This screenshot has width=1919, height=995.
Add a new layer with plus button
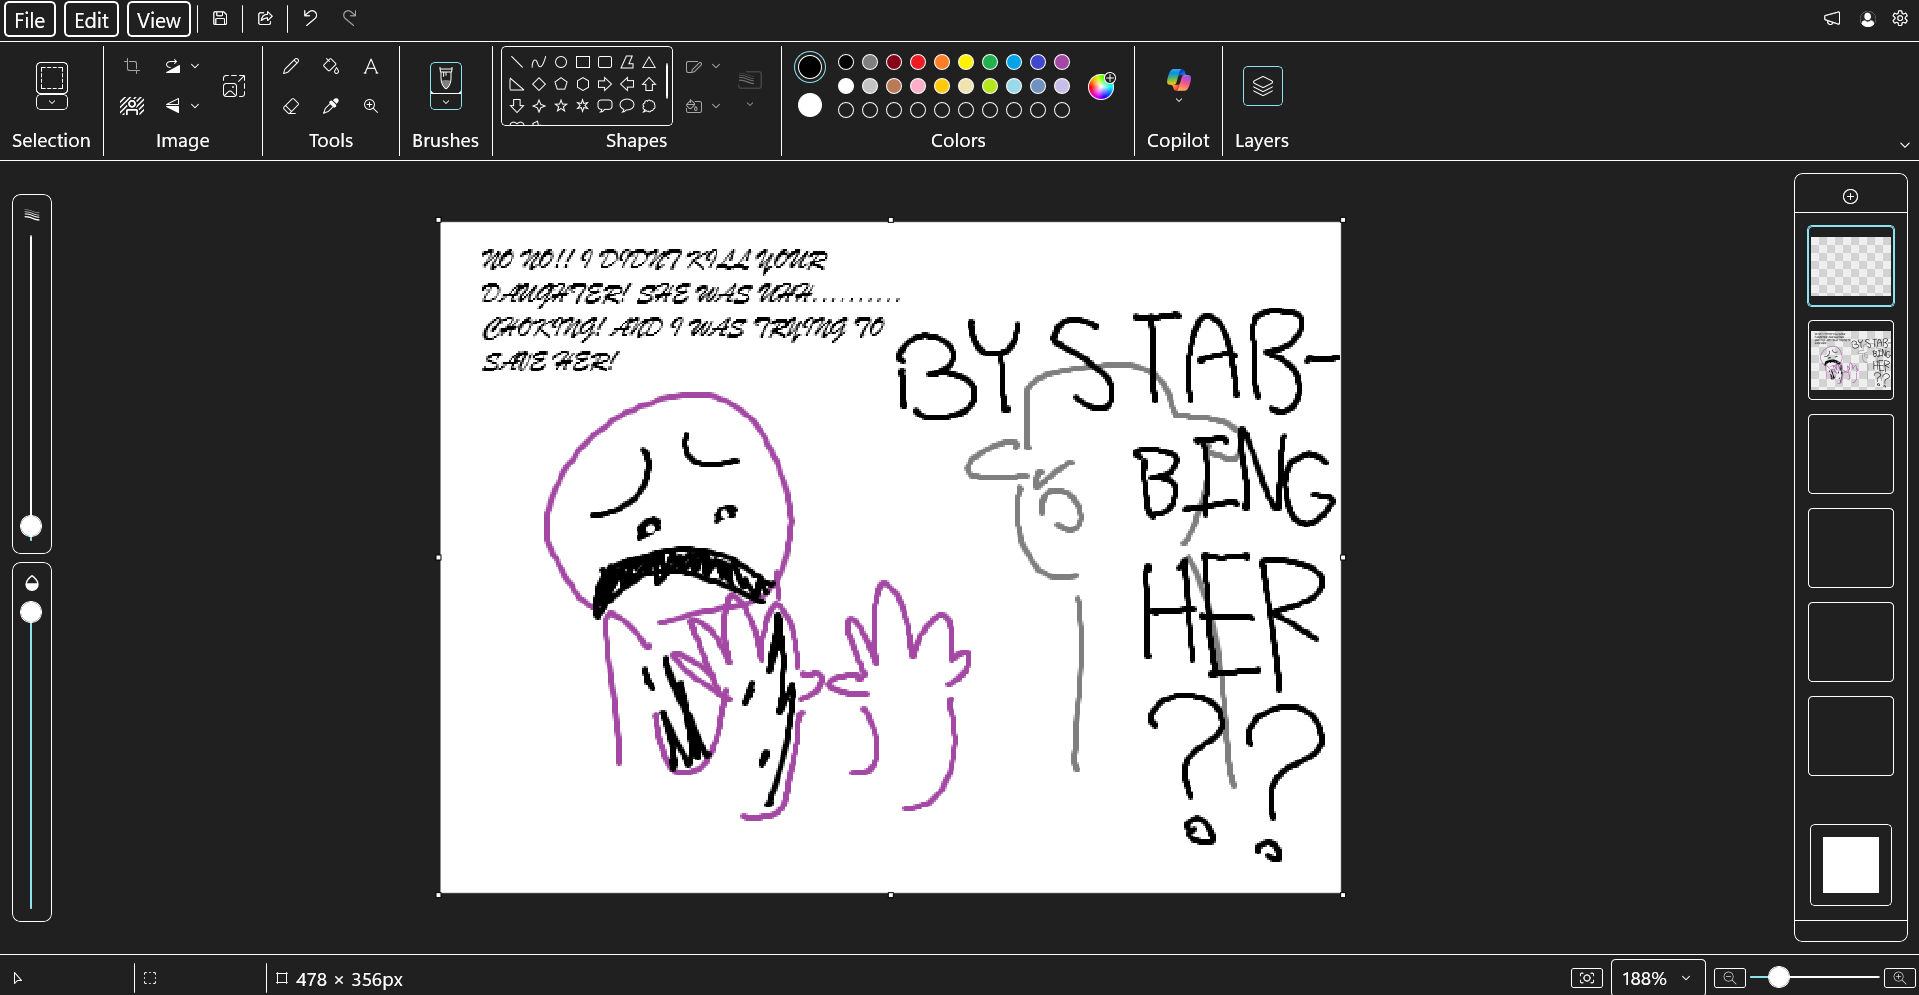click(1850, 196)
